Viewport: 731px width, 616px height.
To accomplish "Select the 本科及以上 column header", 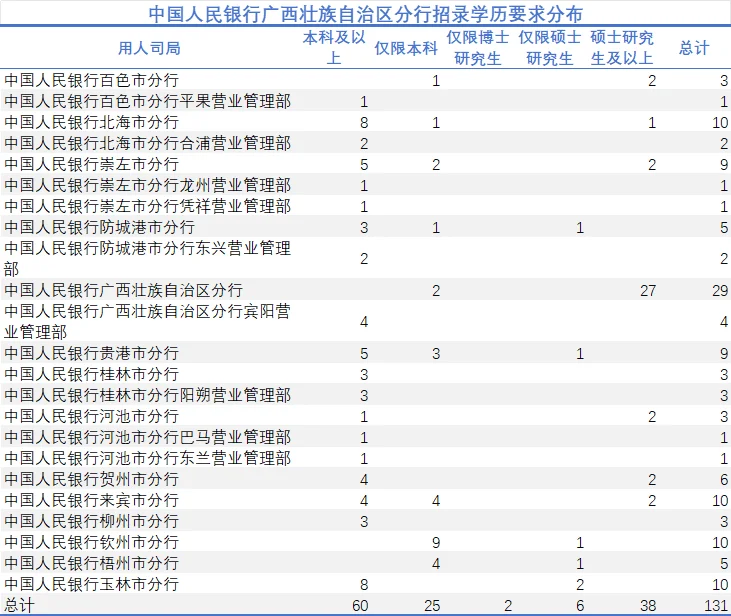I will [x=334, y=48].
